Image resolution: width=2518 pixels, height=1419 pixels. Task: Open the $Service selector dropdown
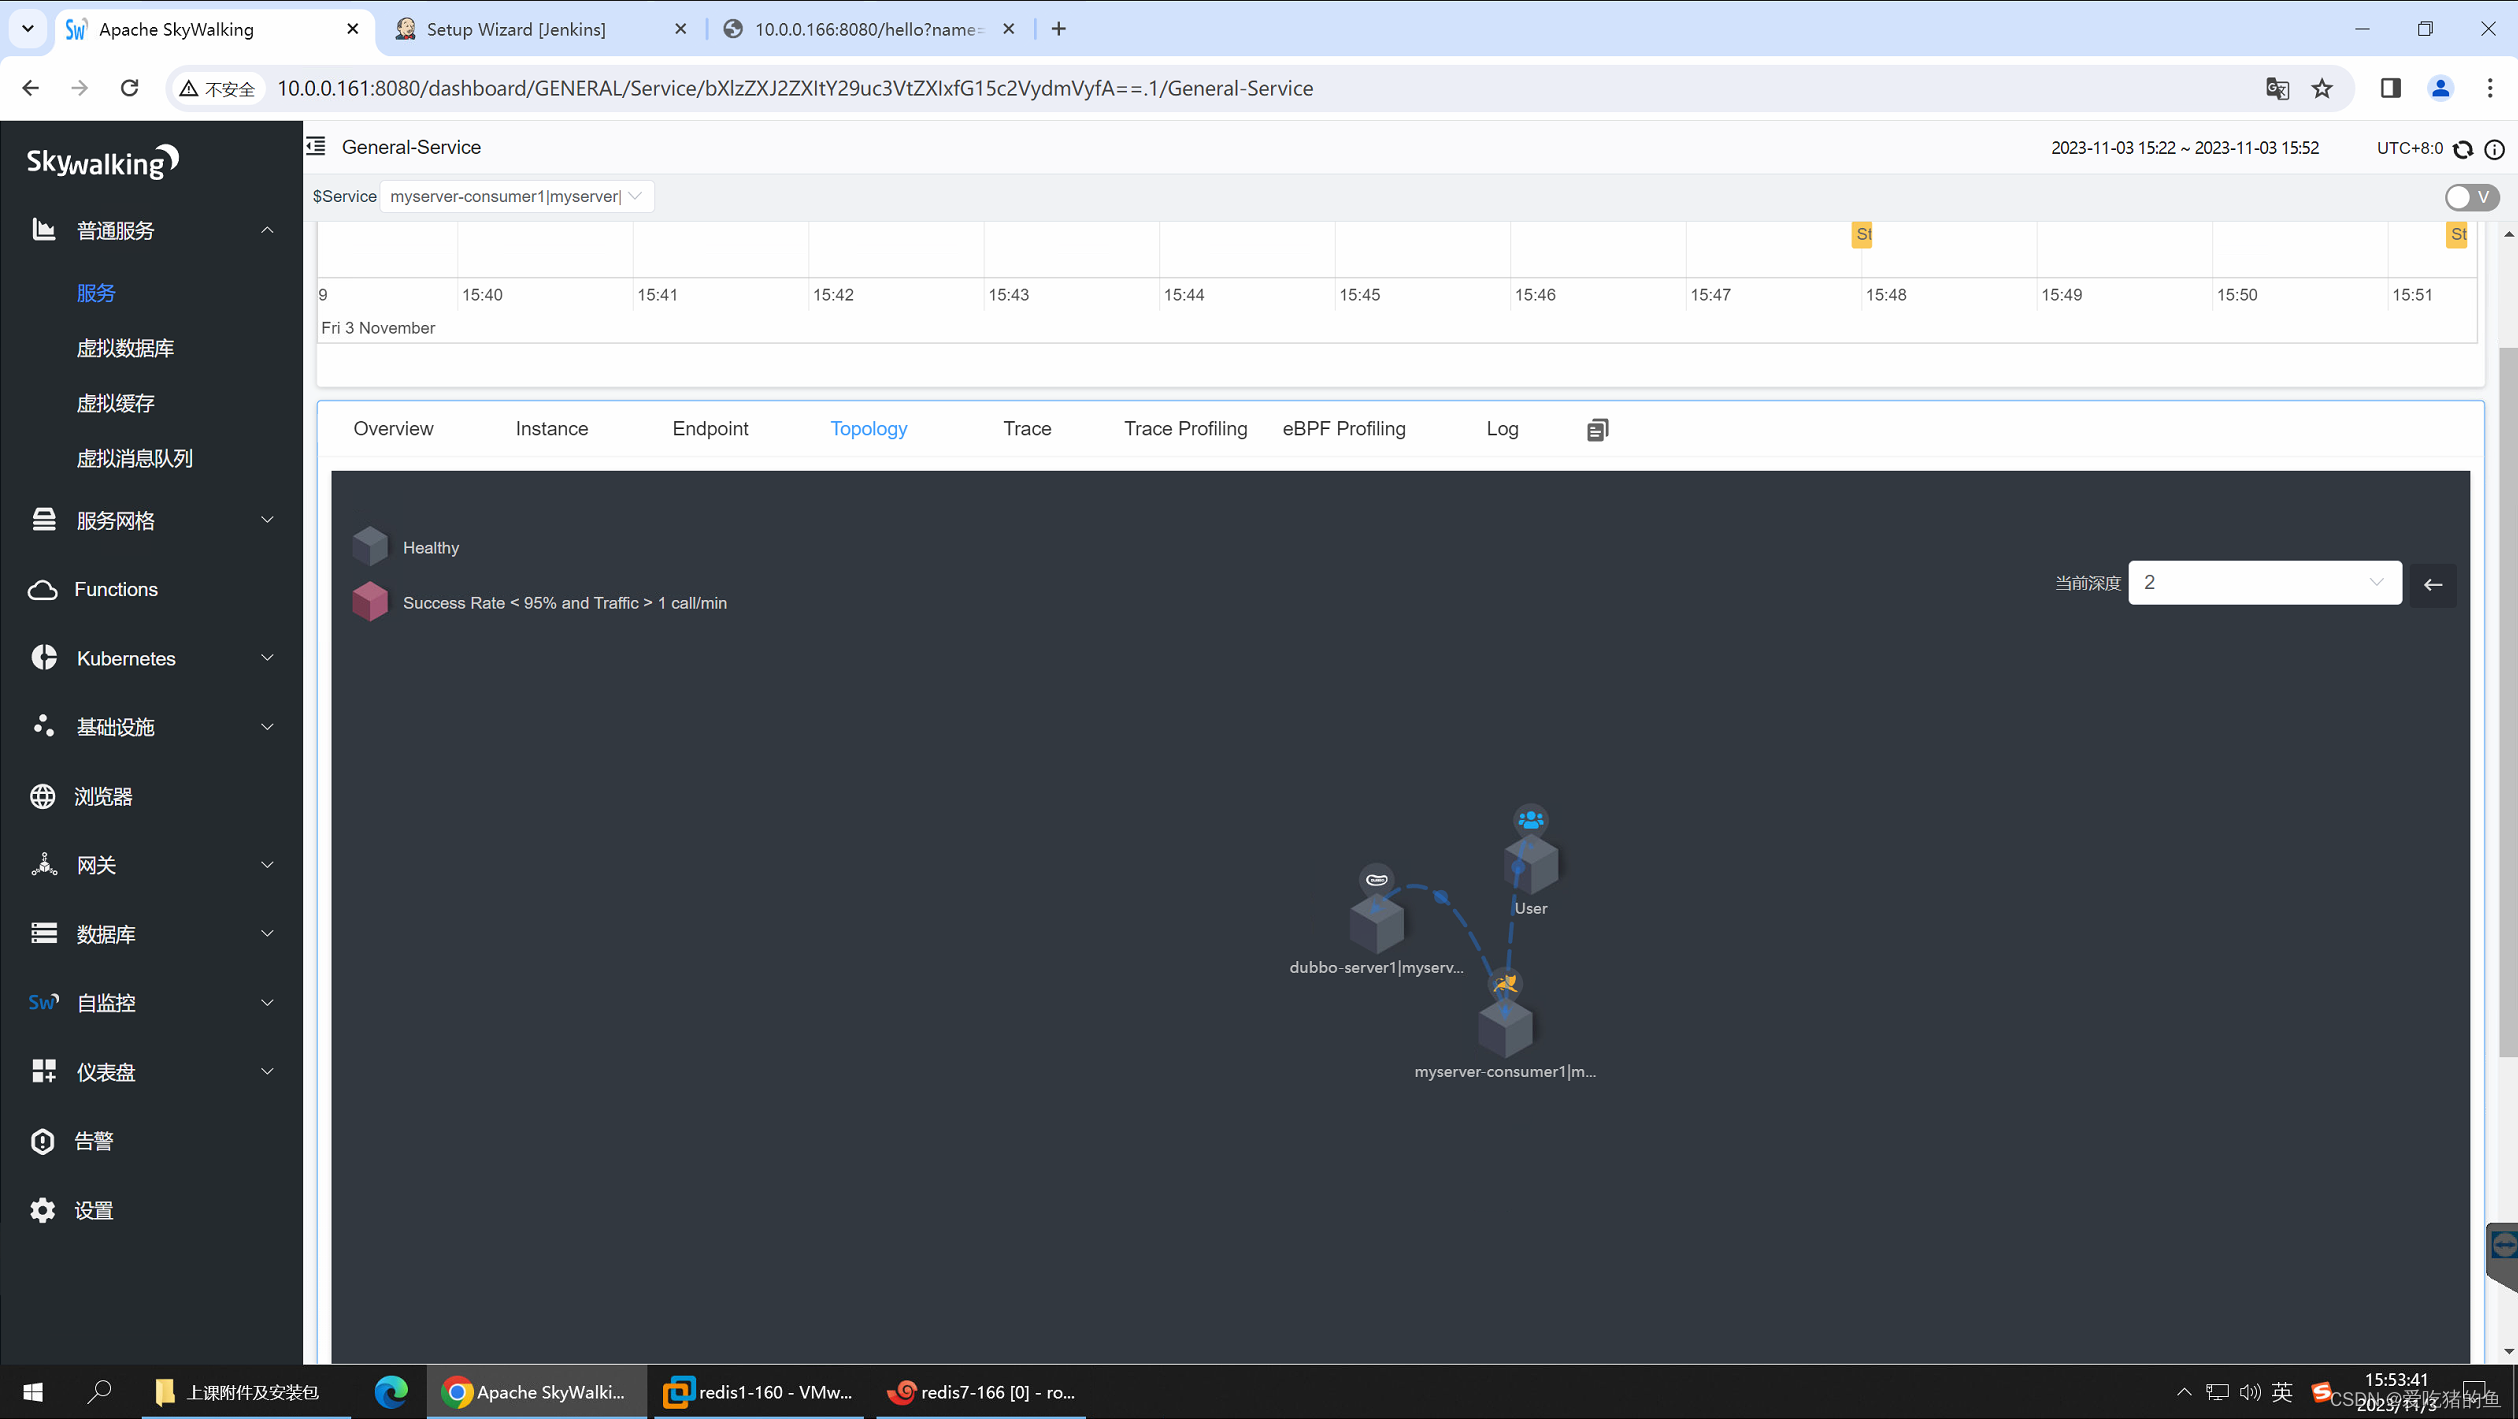click(516, 196)
